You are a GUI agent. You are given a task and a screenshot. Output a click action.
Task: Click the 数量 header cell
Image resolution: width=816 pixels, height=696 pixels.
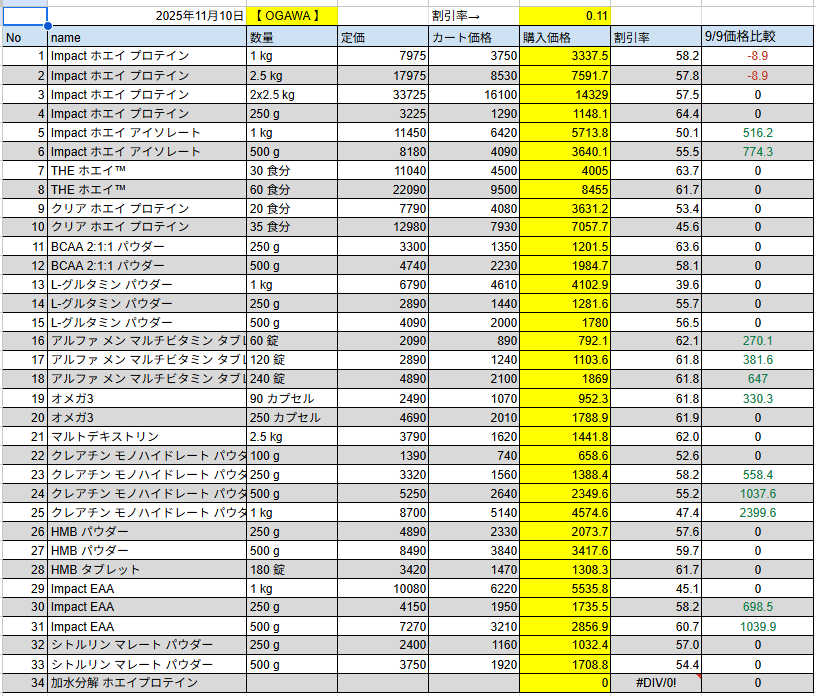click(291, 37)
